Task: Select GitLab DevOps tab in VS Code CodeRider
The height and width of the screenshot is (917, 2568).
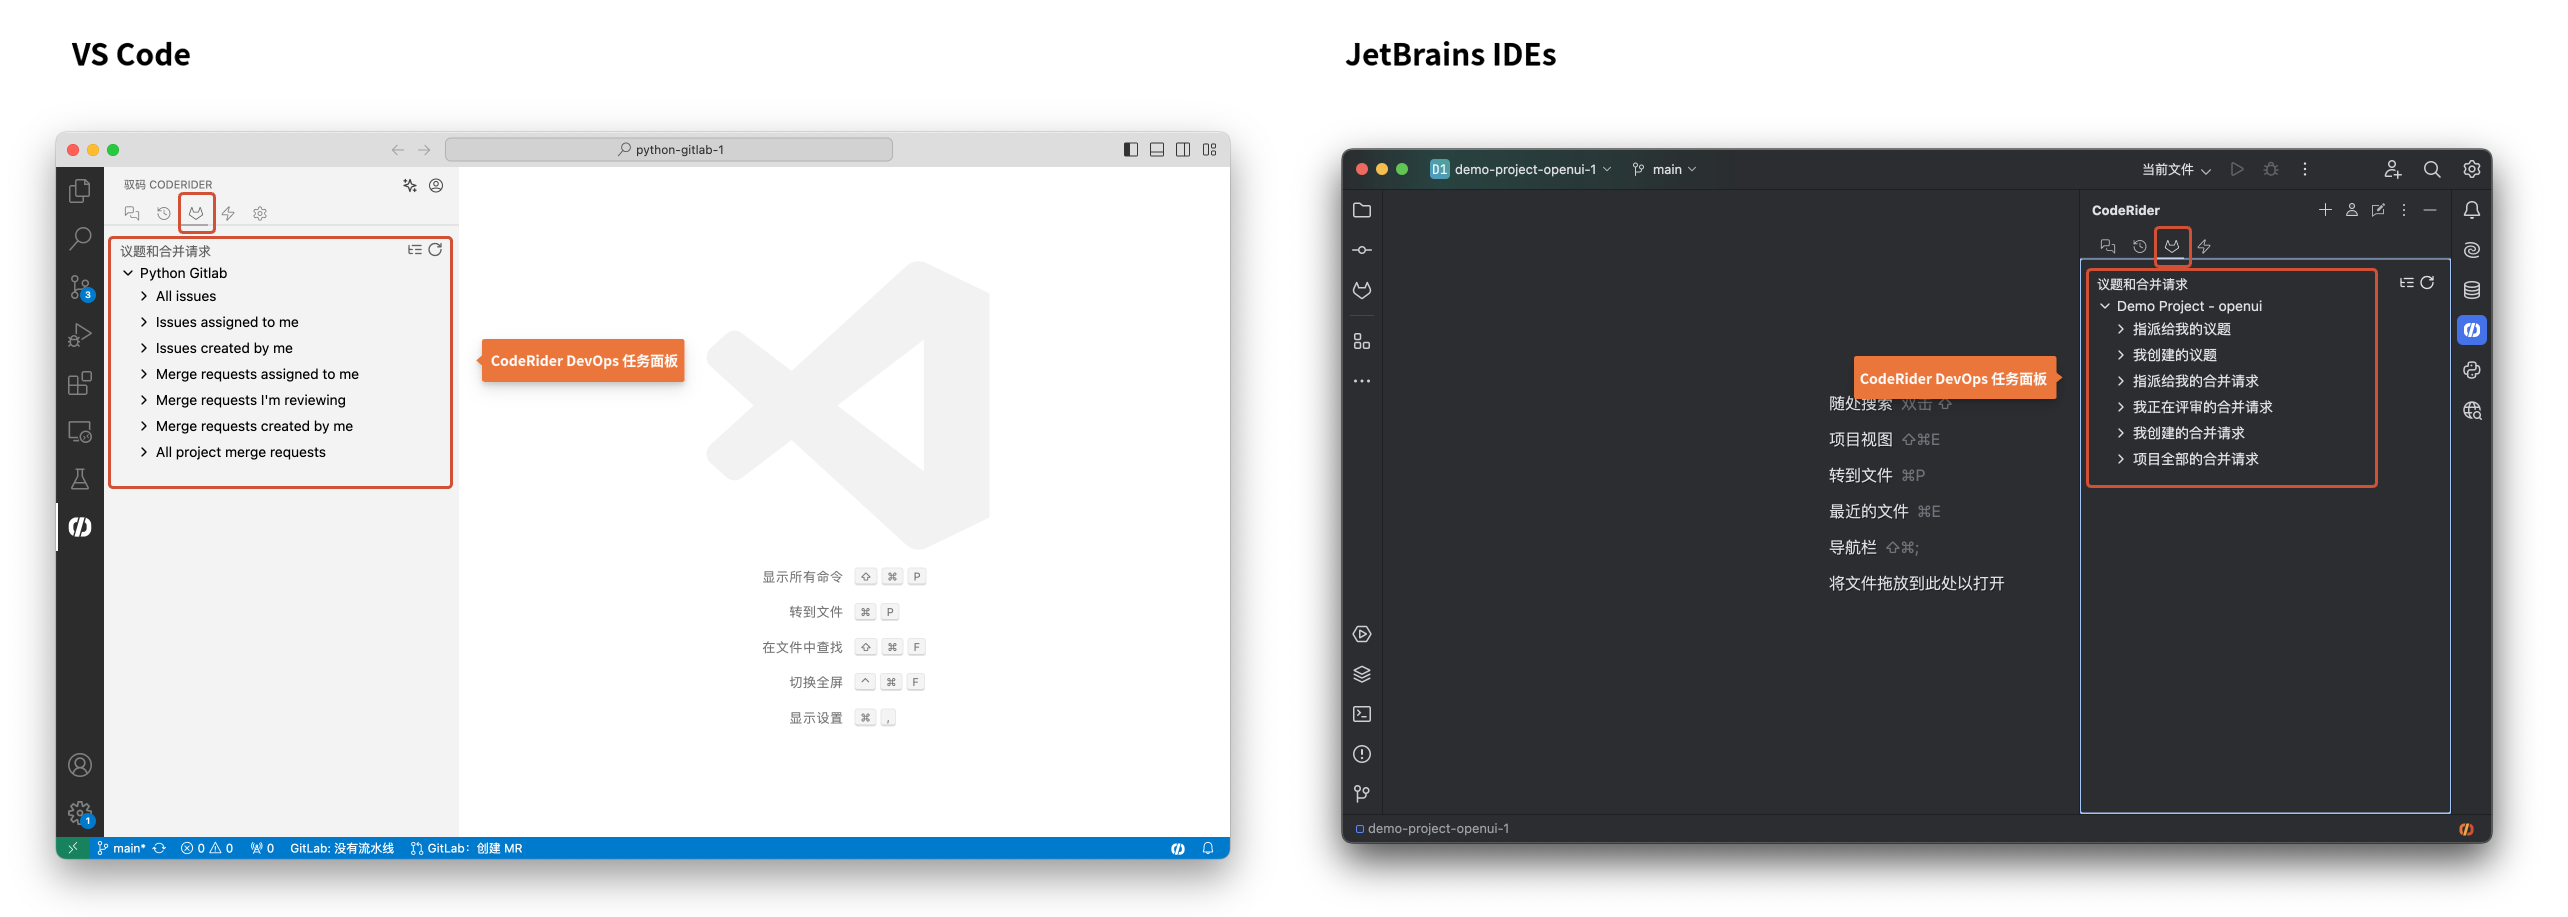Action: click(x=196, y=213)
